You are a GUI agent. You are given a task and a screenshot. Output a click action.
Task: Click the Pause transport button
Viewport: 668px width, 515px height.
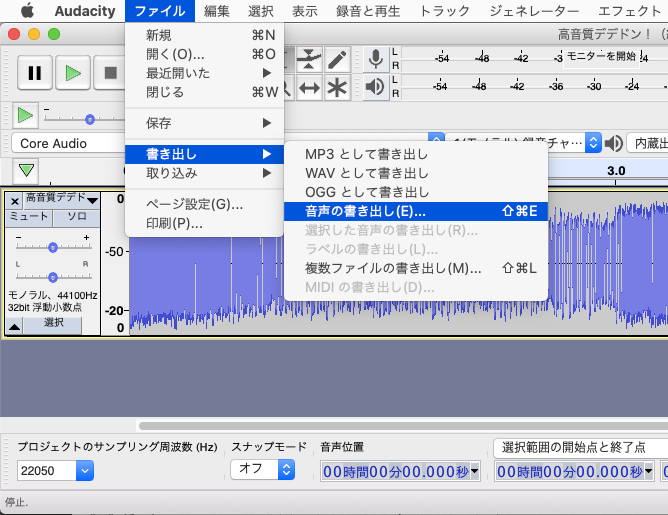[35, 72]
